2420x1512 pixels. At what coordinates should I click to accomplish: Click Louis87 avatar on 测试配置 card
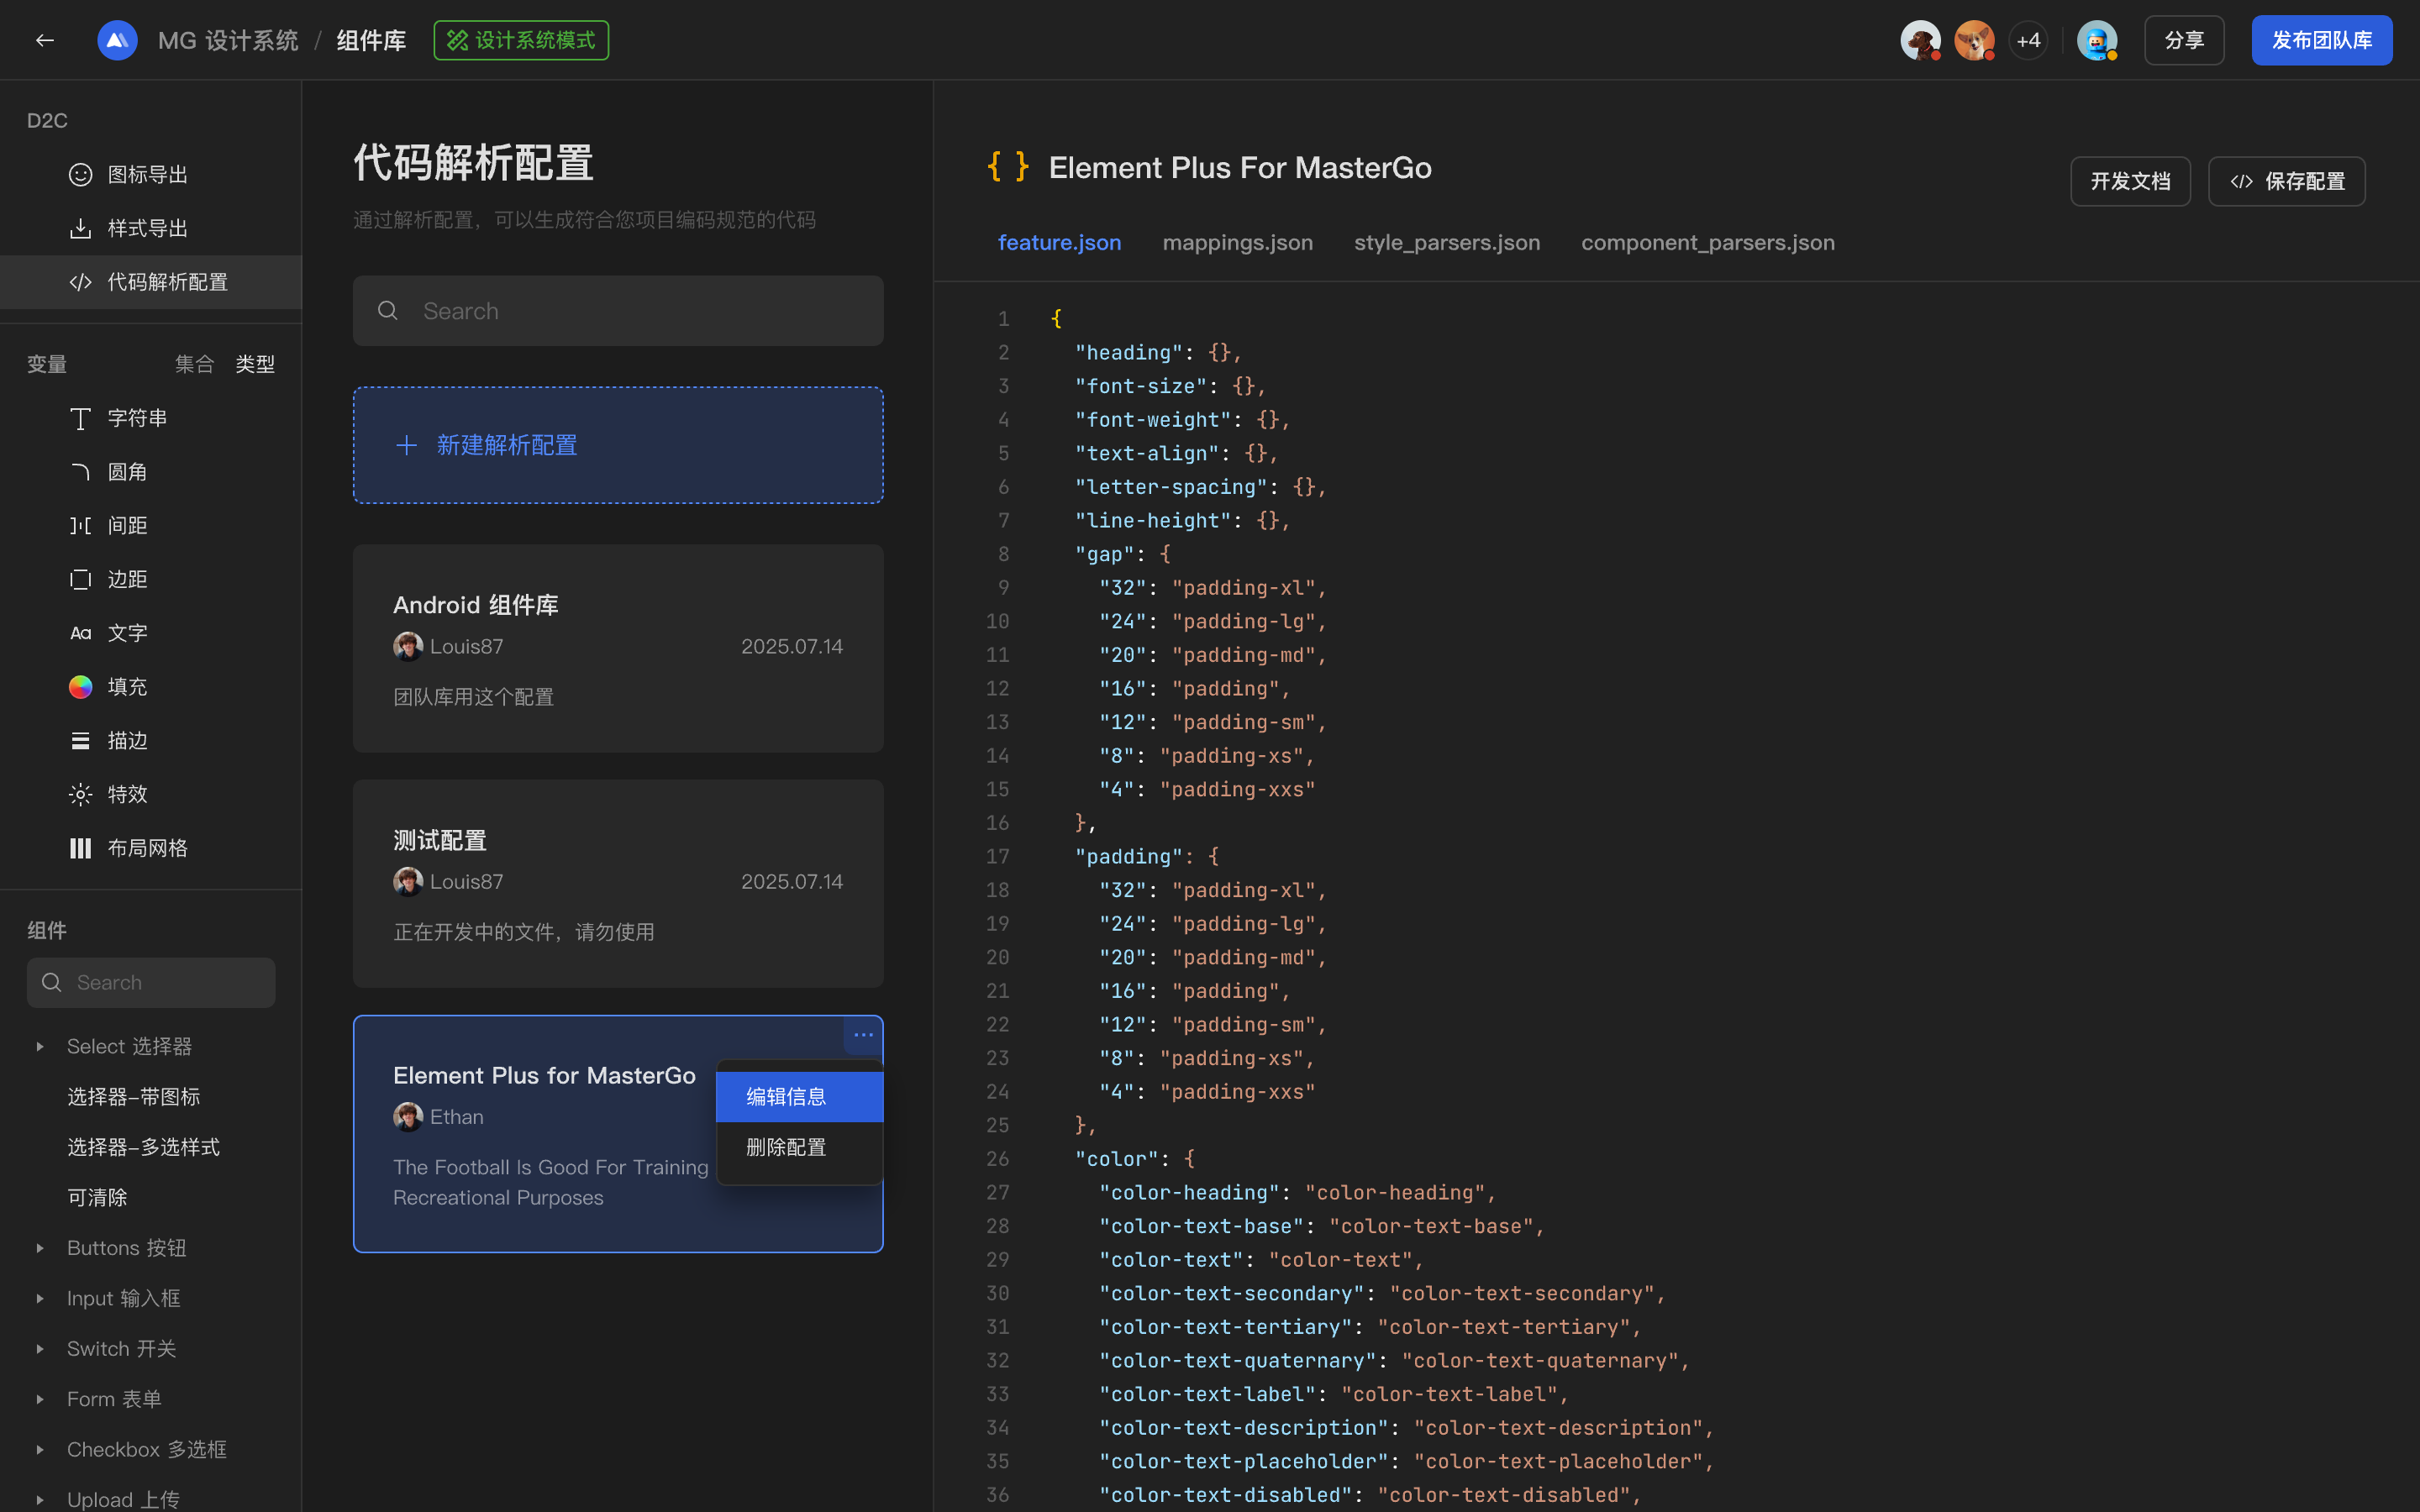408,882
